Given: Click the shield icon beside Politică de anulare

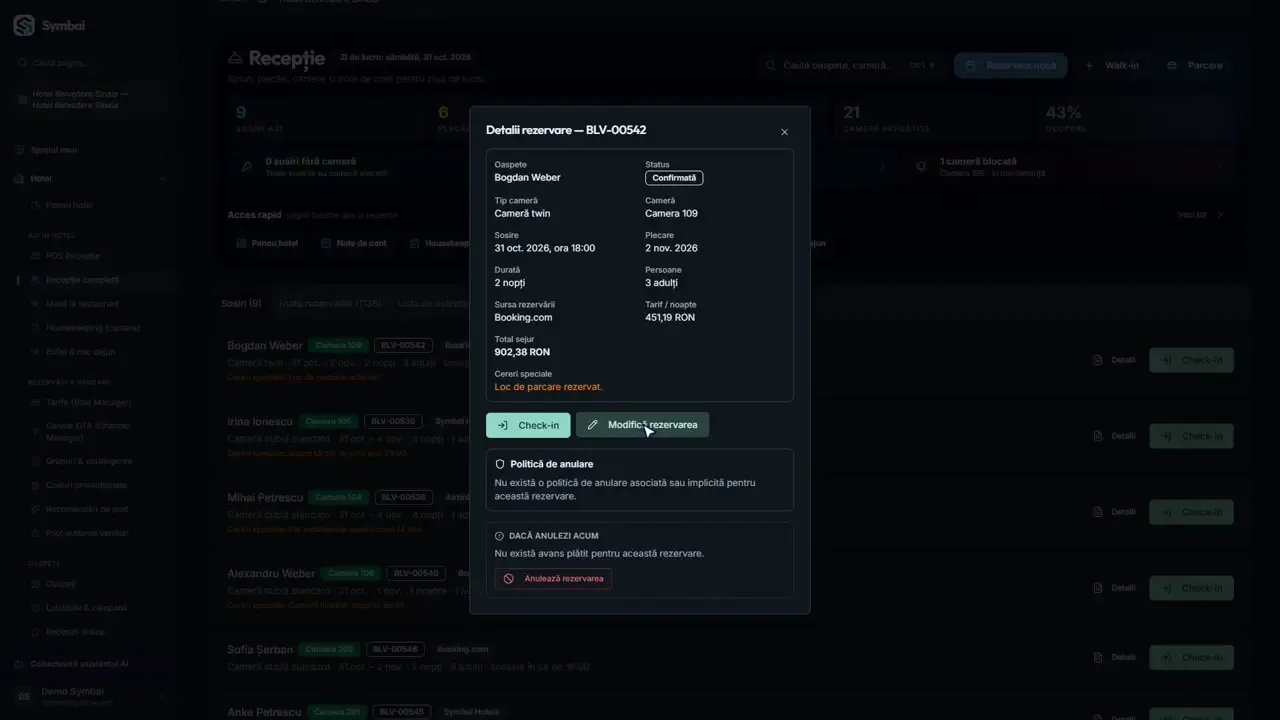Looking at the screenshot, I should coord(500,464).
